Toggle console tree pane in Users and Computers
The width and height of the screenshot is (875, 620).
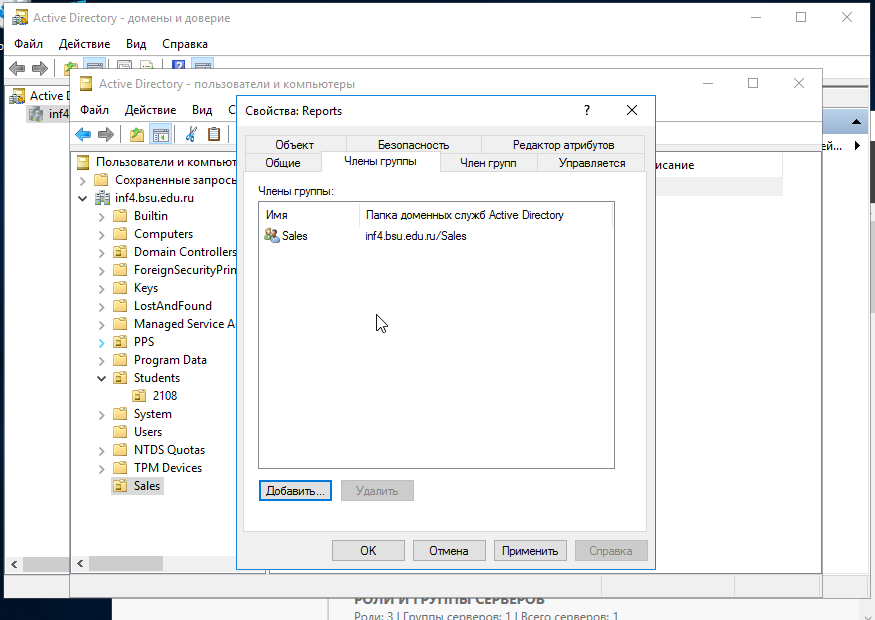click(161, 134)
